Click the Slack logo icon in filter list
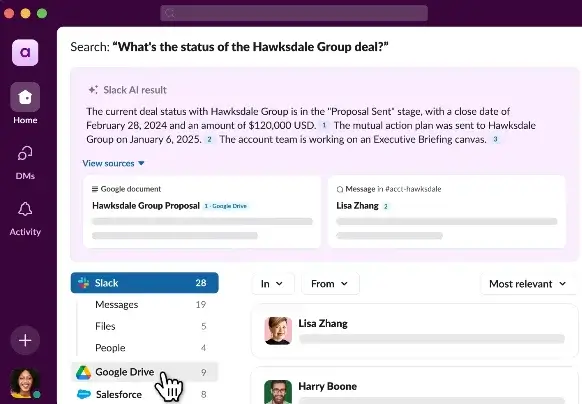 click(x=84, y=283)
